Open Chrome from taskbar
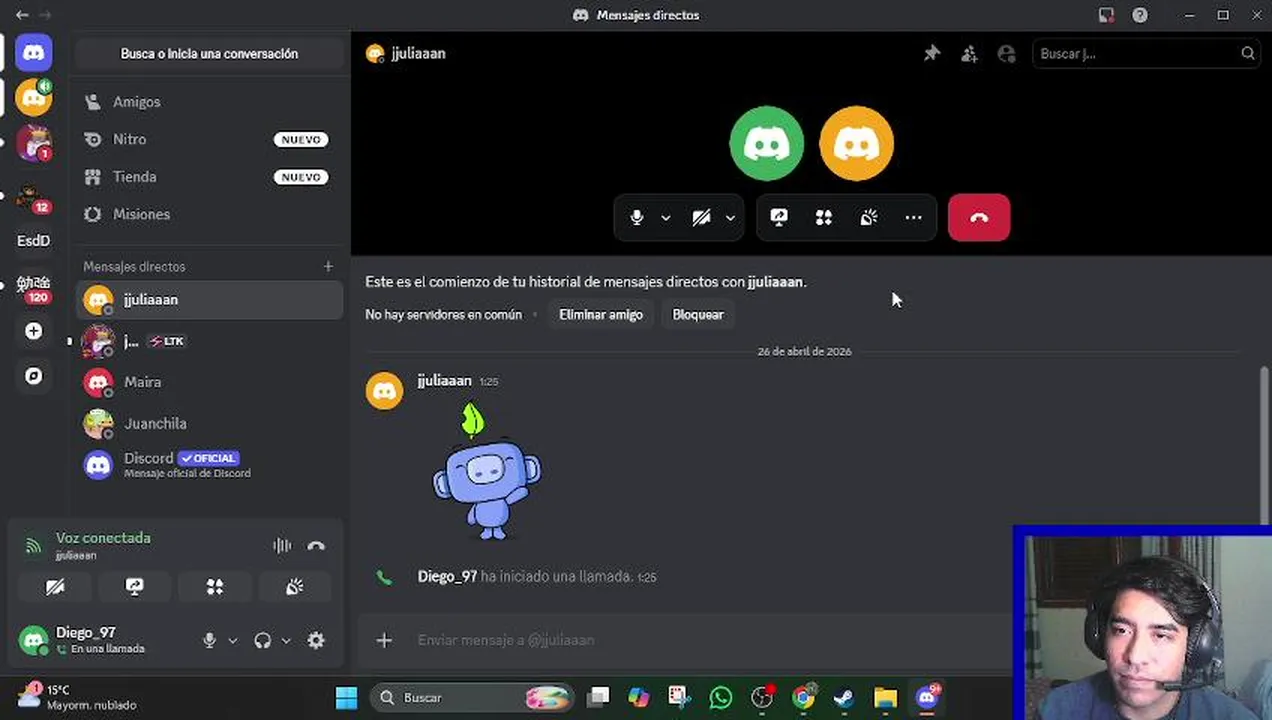This screenshot has height=720, width=1272. [803, 698]
